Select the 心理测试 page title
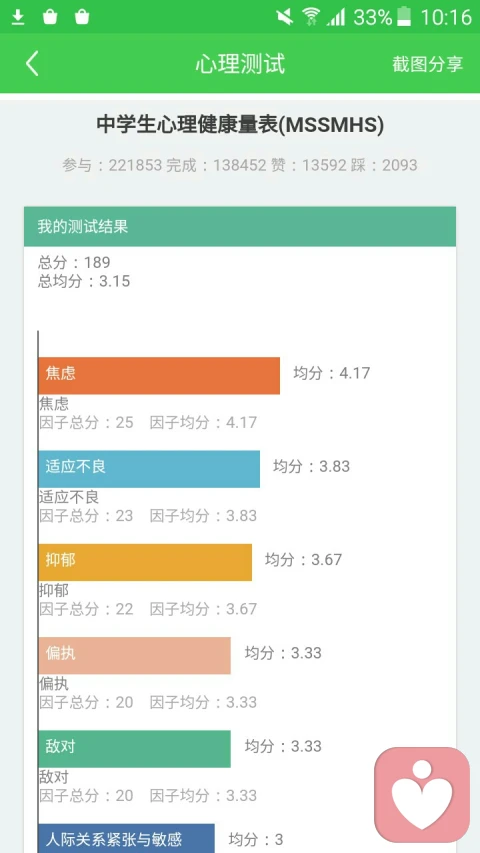This screenshot has height=853, width=480. point(240,64)
